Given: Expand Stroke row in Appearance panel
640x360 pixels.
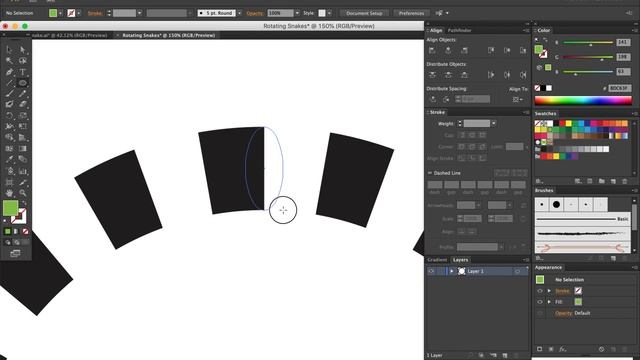Looking at the screenshot, I should pos(549,291).
